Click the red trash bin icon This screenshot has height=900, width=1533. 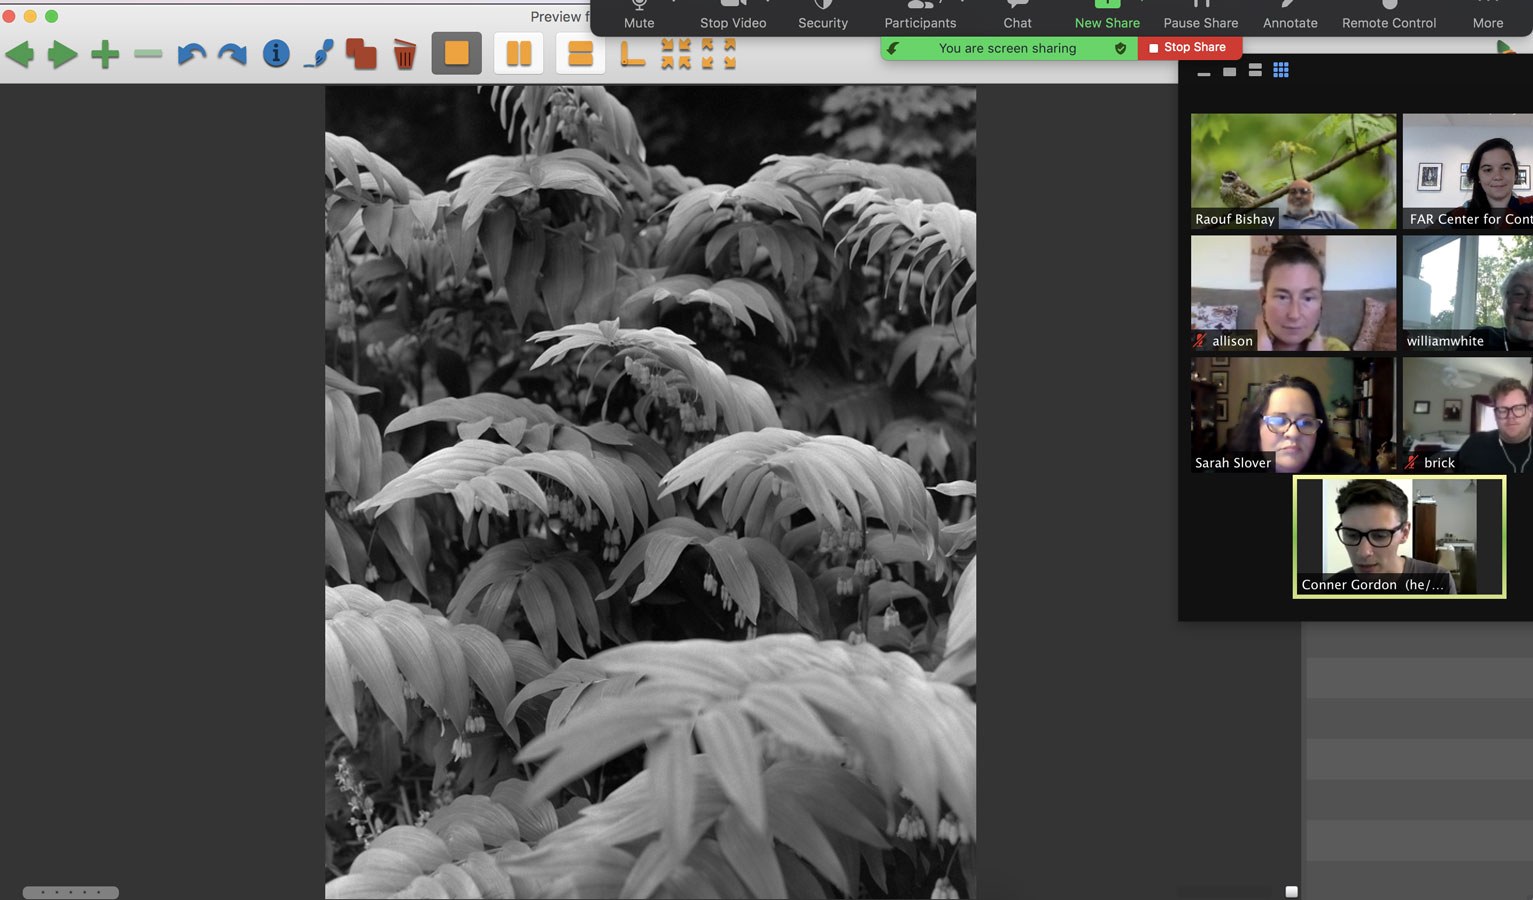click(x=404, y=54)
